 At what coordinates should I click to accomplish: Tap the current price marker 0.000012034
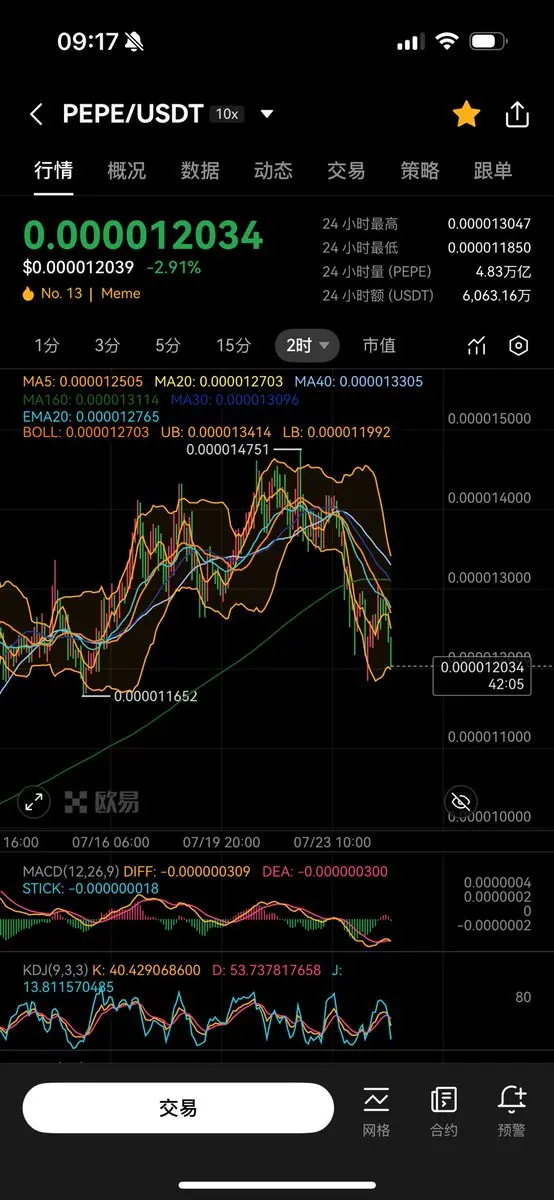[482, 667]
